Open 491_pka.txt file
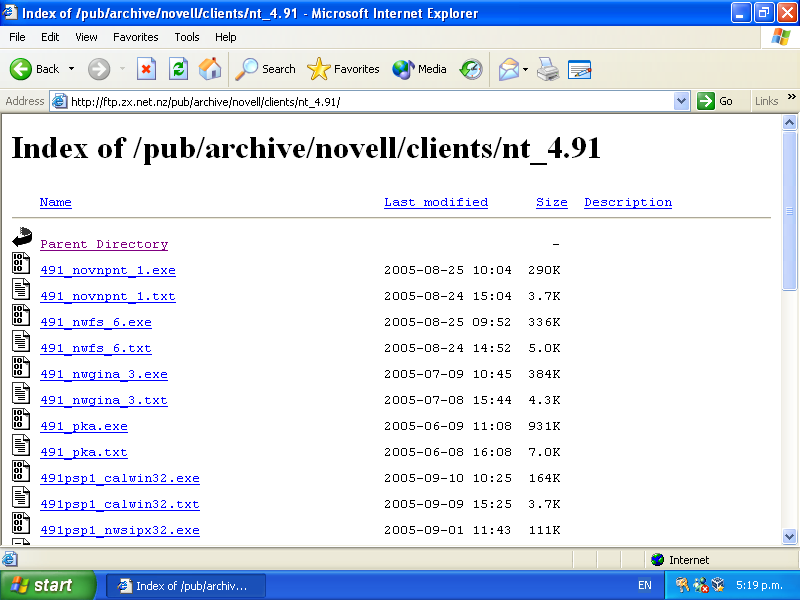This screenshot has height=600, width=800. 84,452
